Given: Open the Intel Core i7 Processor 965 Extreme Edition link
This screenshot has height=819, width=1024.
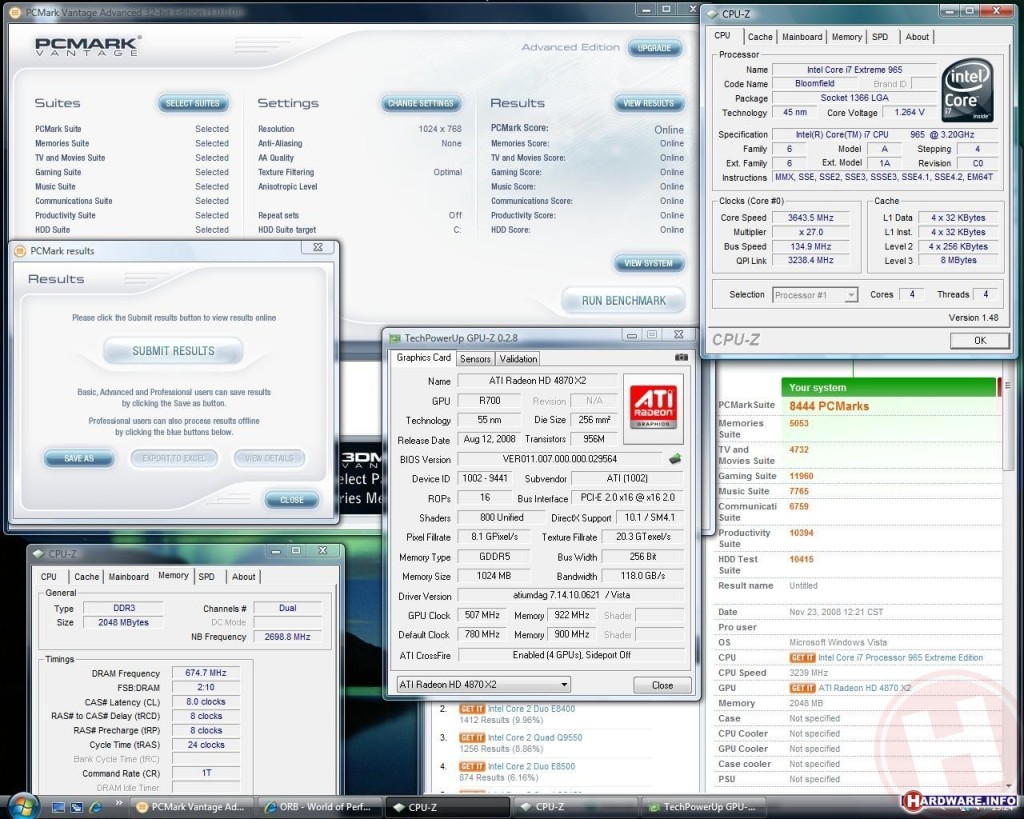Looking at the screenshot, I should click(901, 658).
